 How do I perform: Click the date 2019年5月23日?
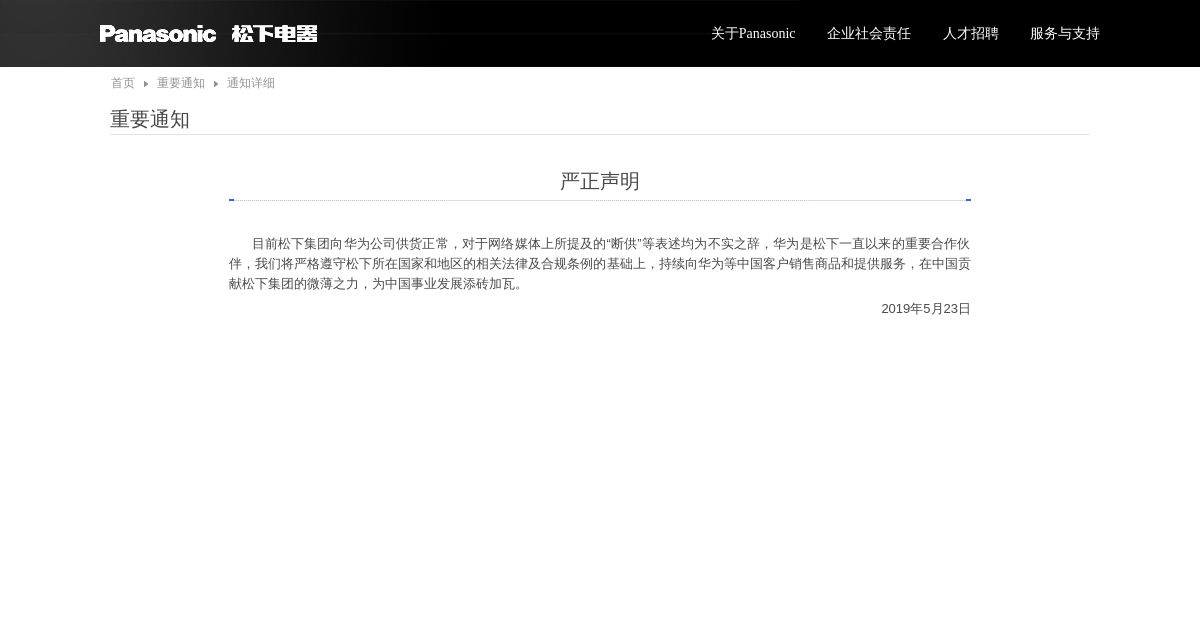point(926,309)
